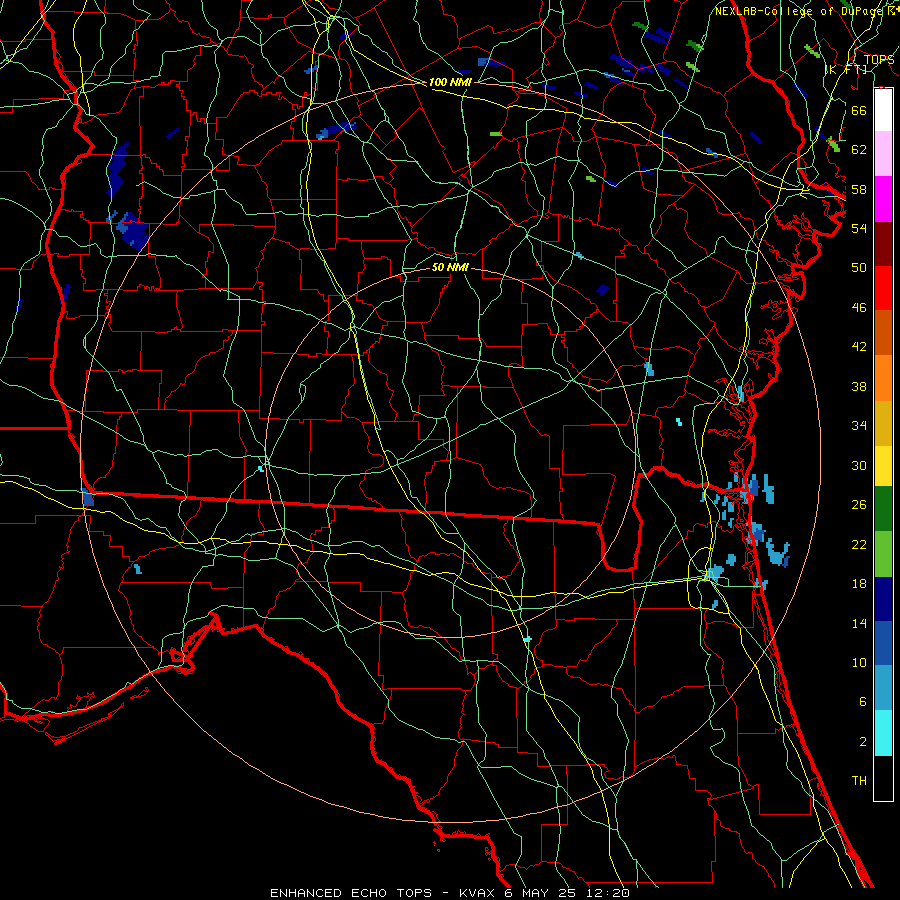Click legend value '34'

[859, 426]
